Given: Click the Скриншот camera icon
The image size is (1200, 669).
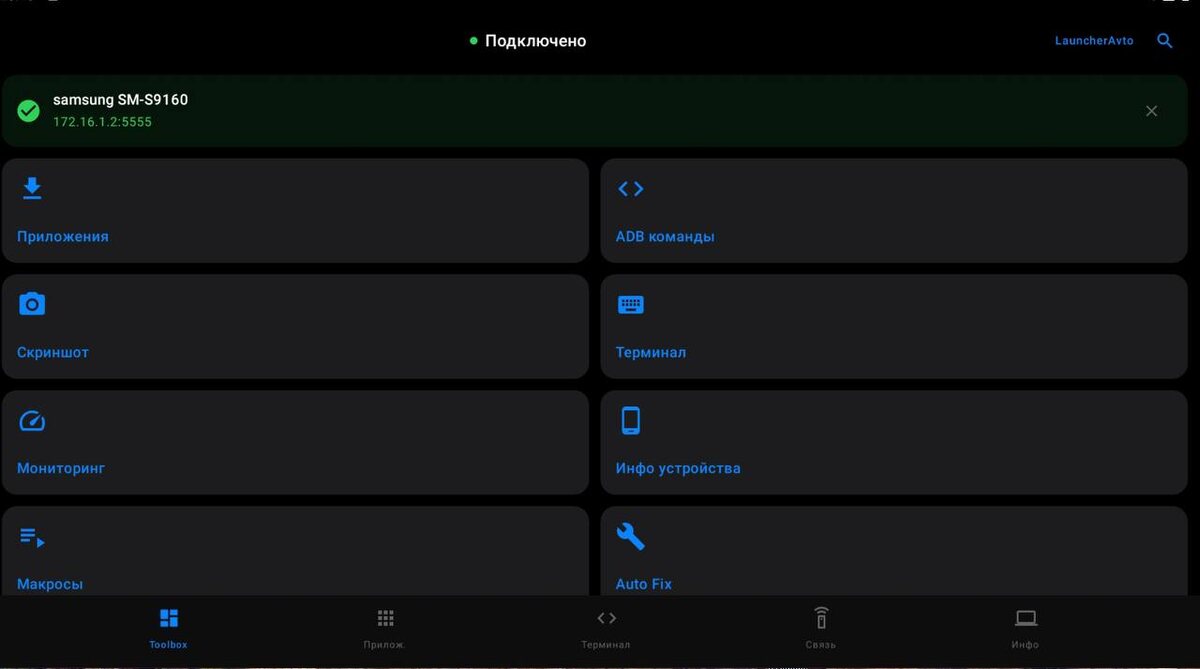Looking at the screenshot, I should pos(32,304).
